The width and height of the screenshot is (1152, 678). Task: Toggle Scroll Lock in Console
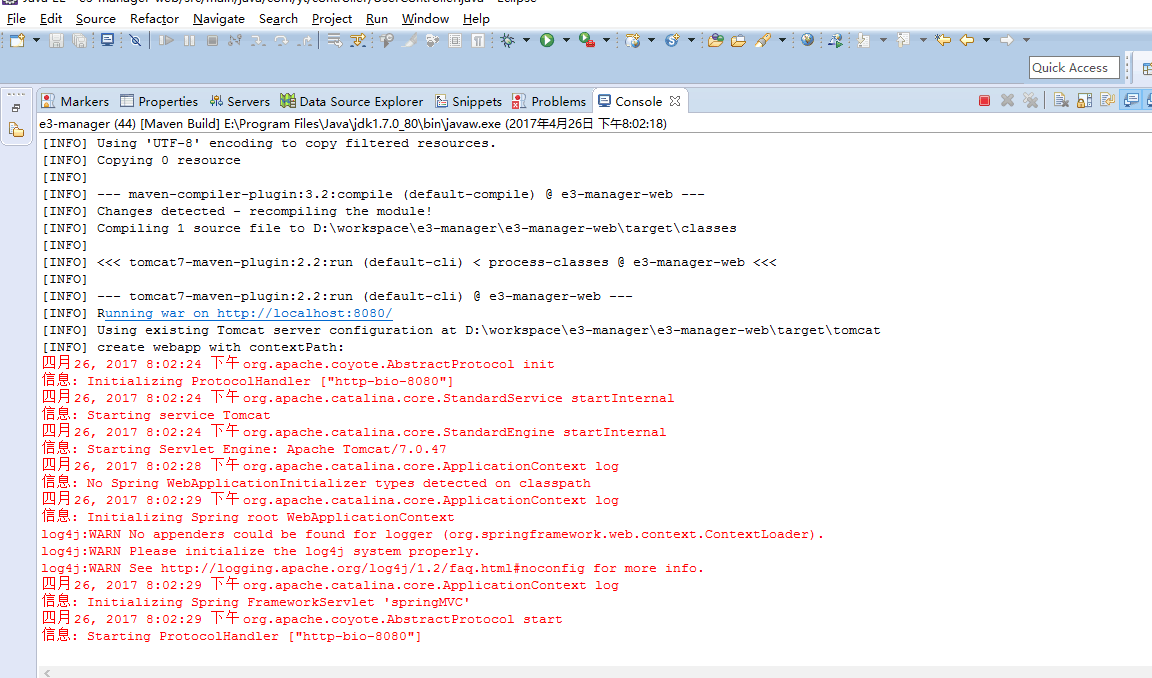click(x=1084, y=101)
